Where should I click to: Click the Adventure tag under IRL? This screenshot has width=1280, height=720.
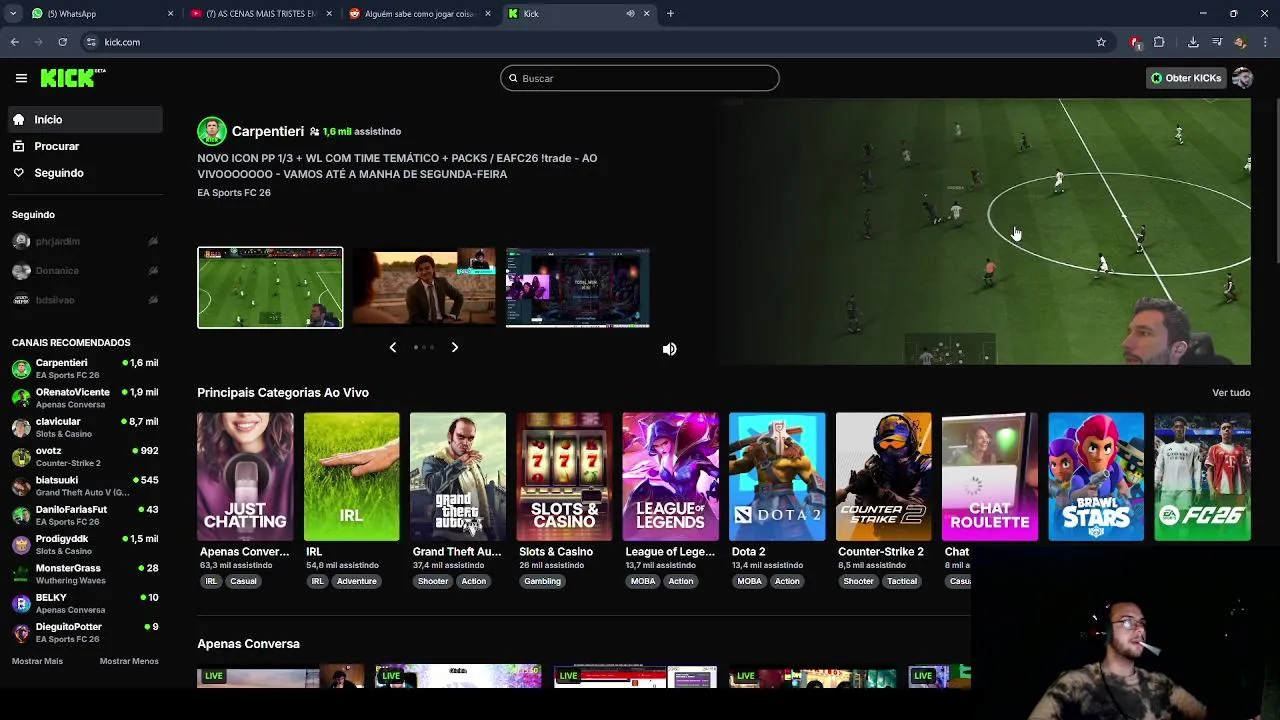356,581
